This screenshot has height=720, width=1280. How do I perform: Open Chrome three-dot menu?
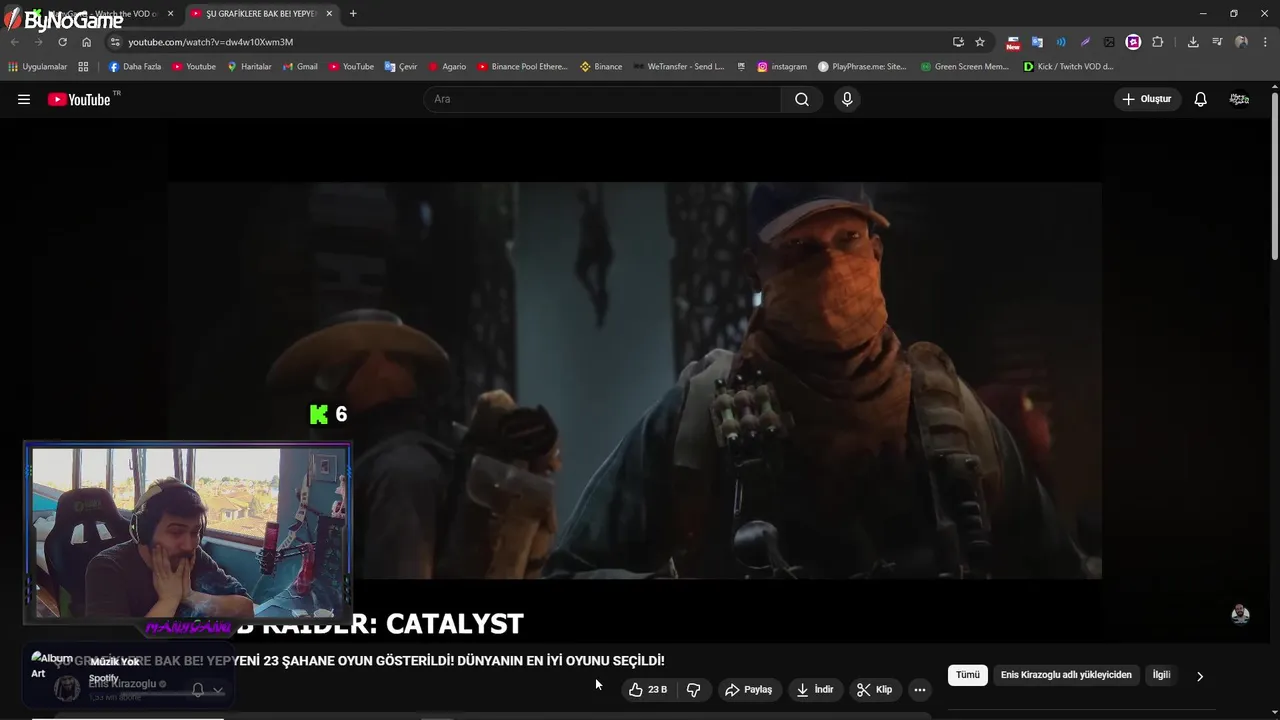click(x=1265, y=42)
